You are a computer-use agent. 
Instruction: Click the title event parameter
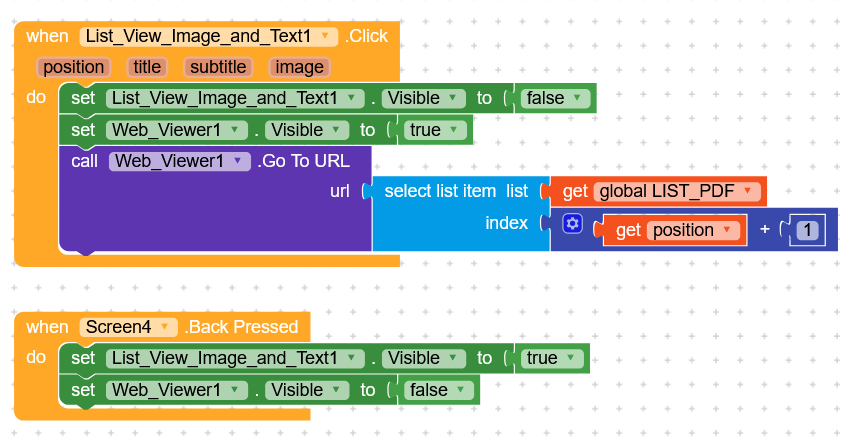(147, 67)
